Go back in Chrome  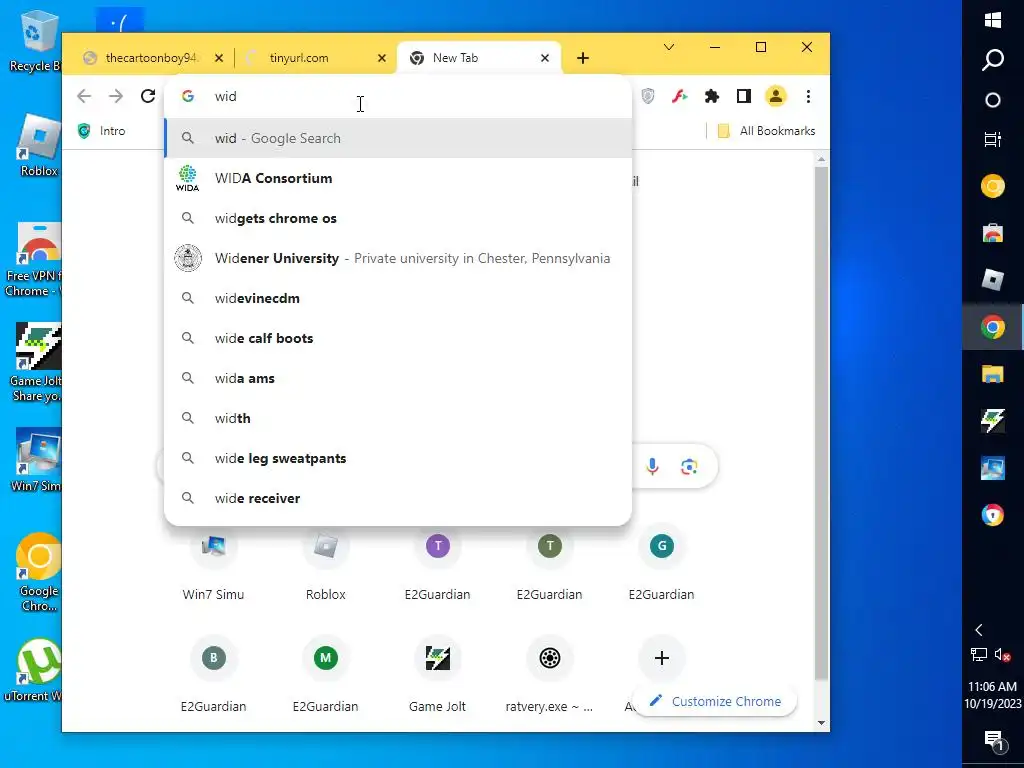pyautogui.click(x=84, y=96)
